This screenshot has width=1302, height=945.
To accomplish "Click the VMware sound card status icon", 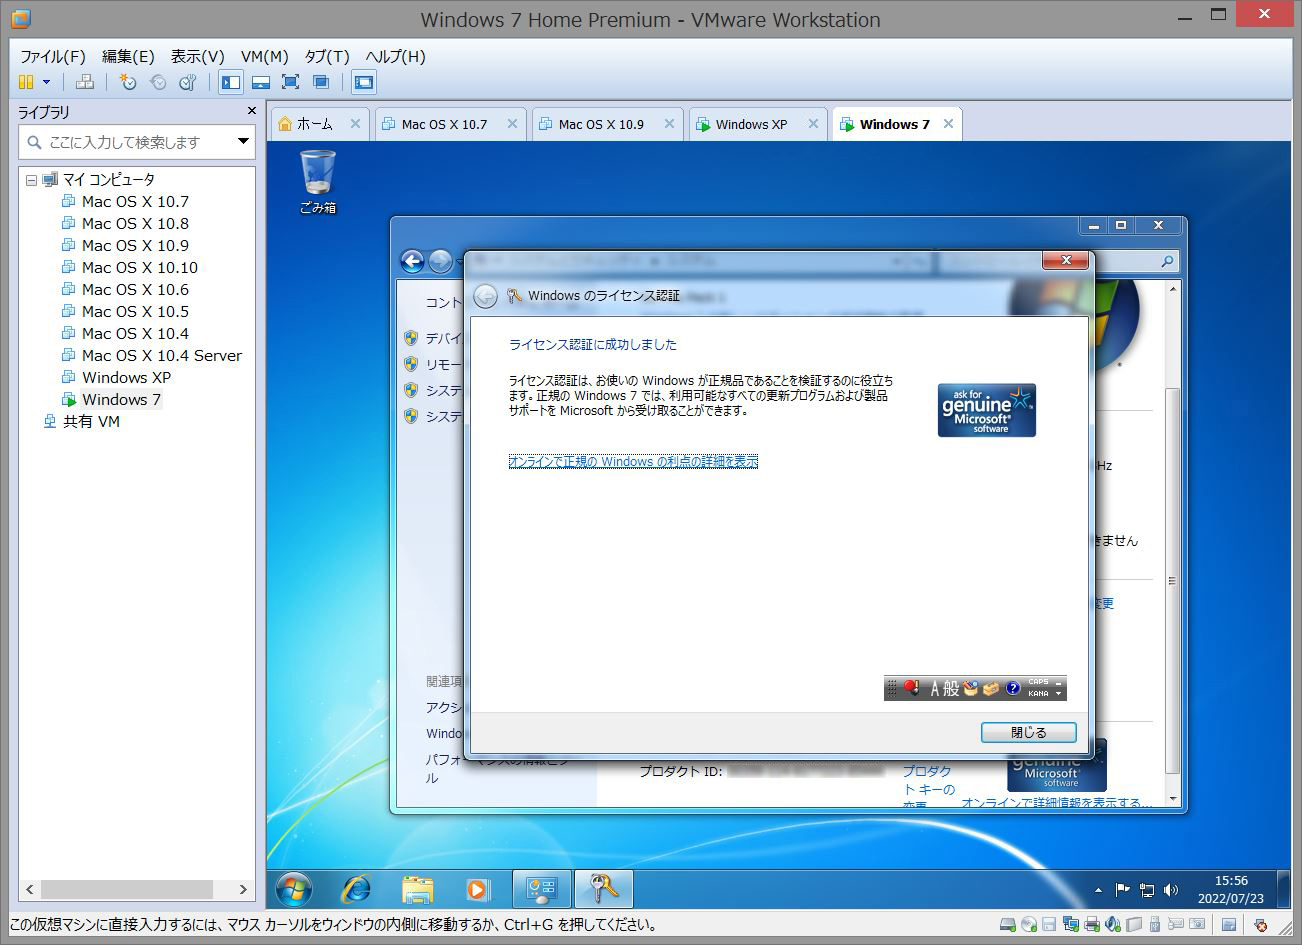I will 1113,925.
